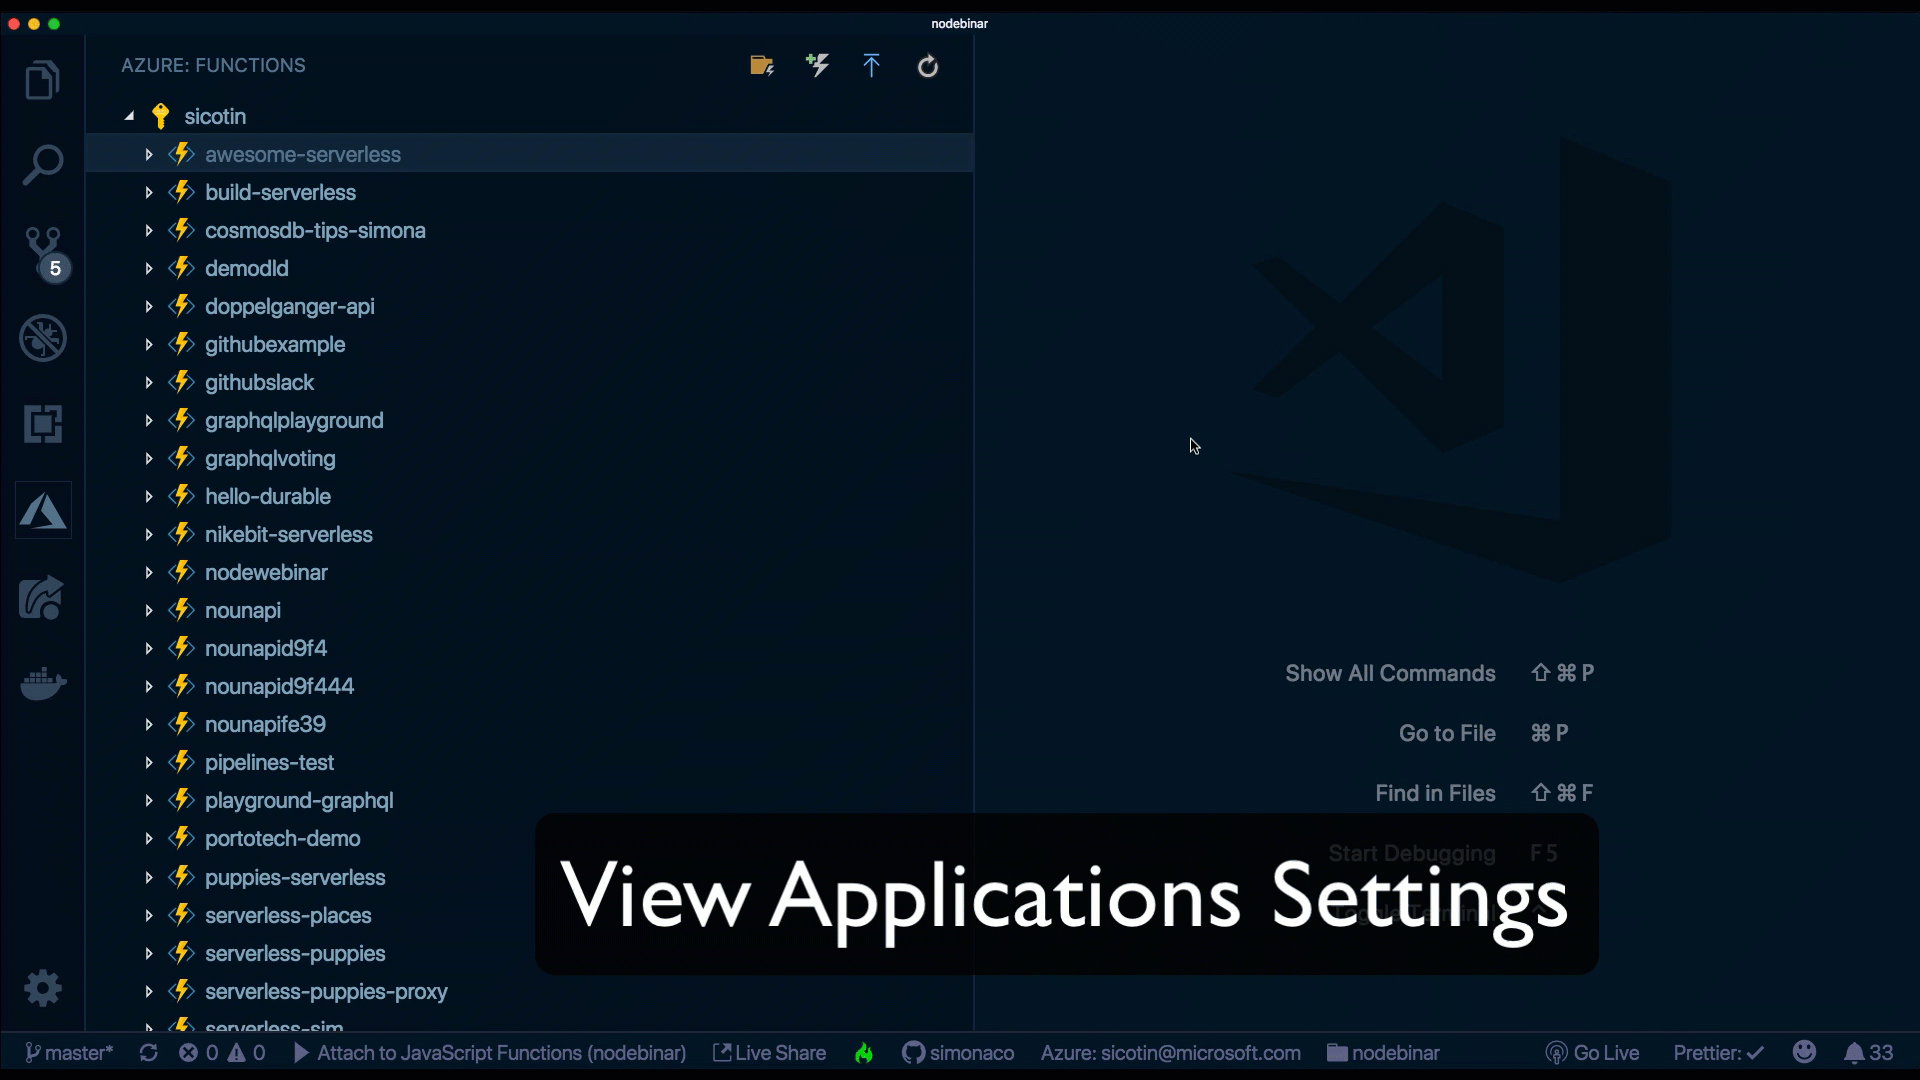Start Live Share session
Image resolution: width=1920 pixels, height=1080 pixels.
coord(769,1053)
